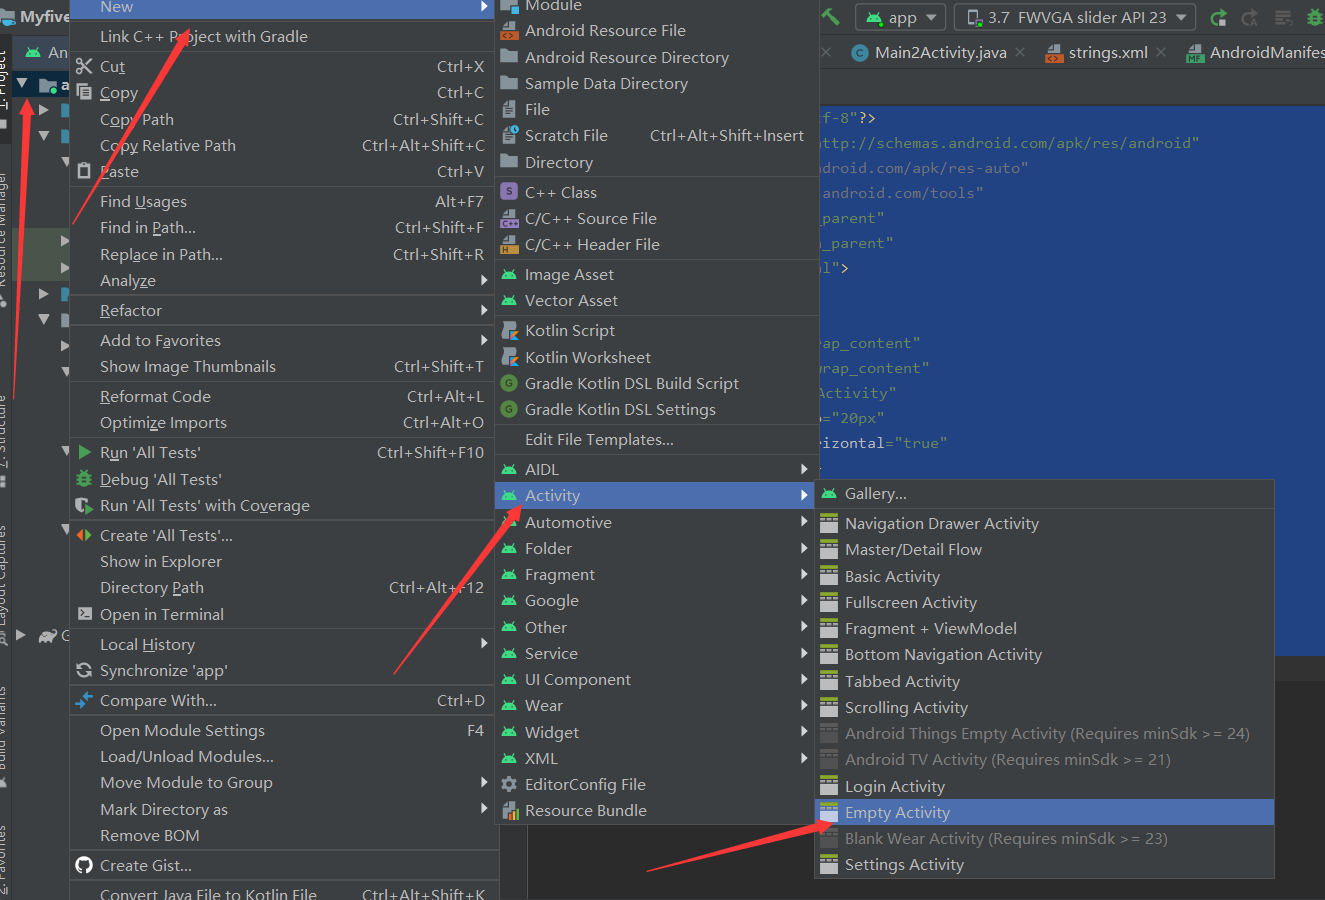Click Edit File Templates...
Screen dimensions: 1325x900
click(x=658, y=439)
